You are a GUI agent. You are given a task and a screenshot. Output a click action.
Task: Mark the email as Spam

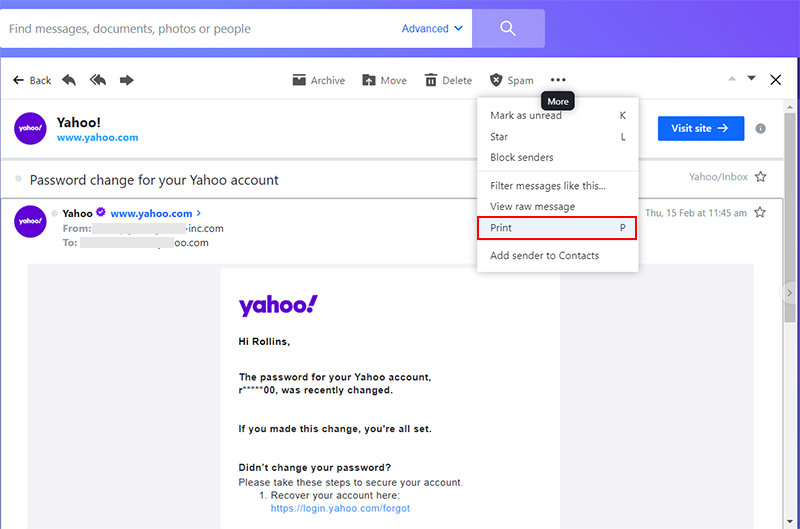512,80
